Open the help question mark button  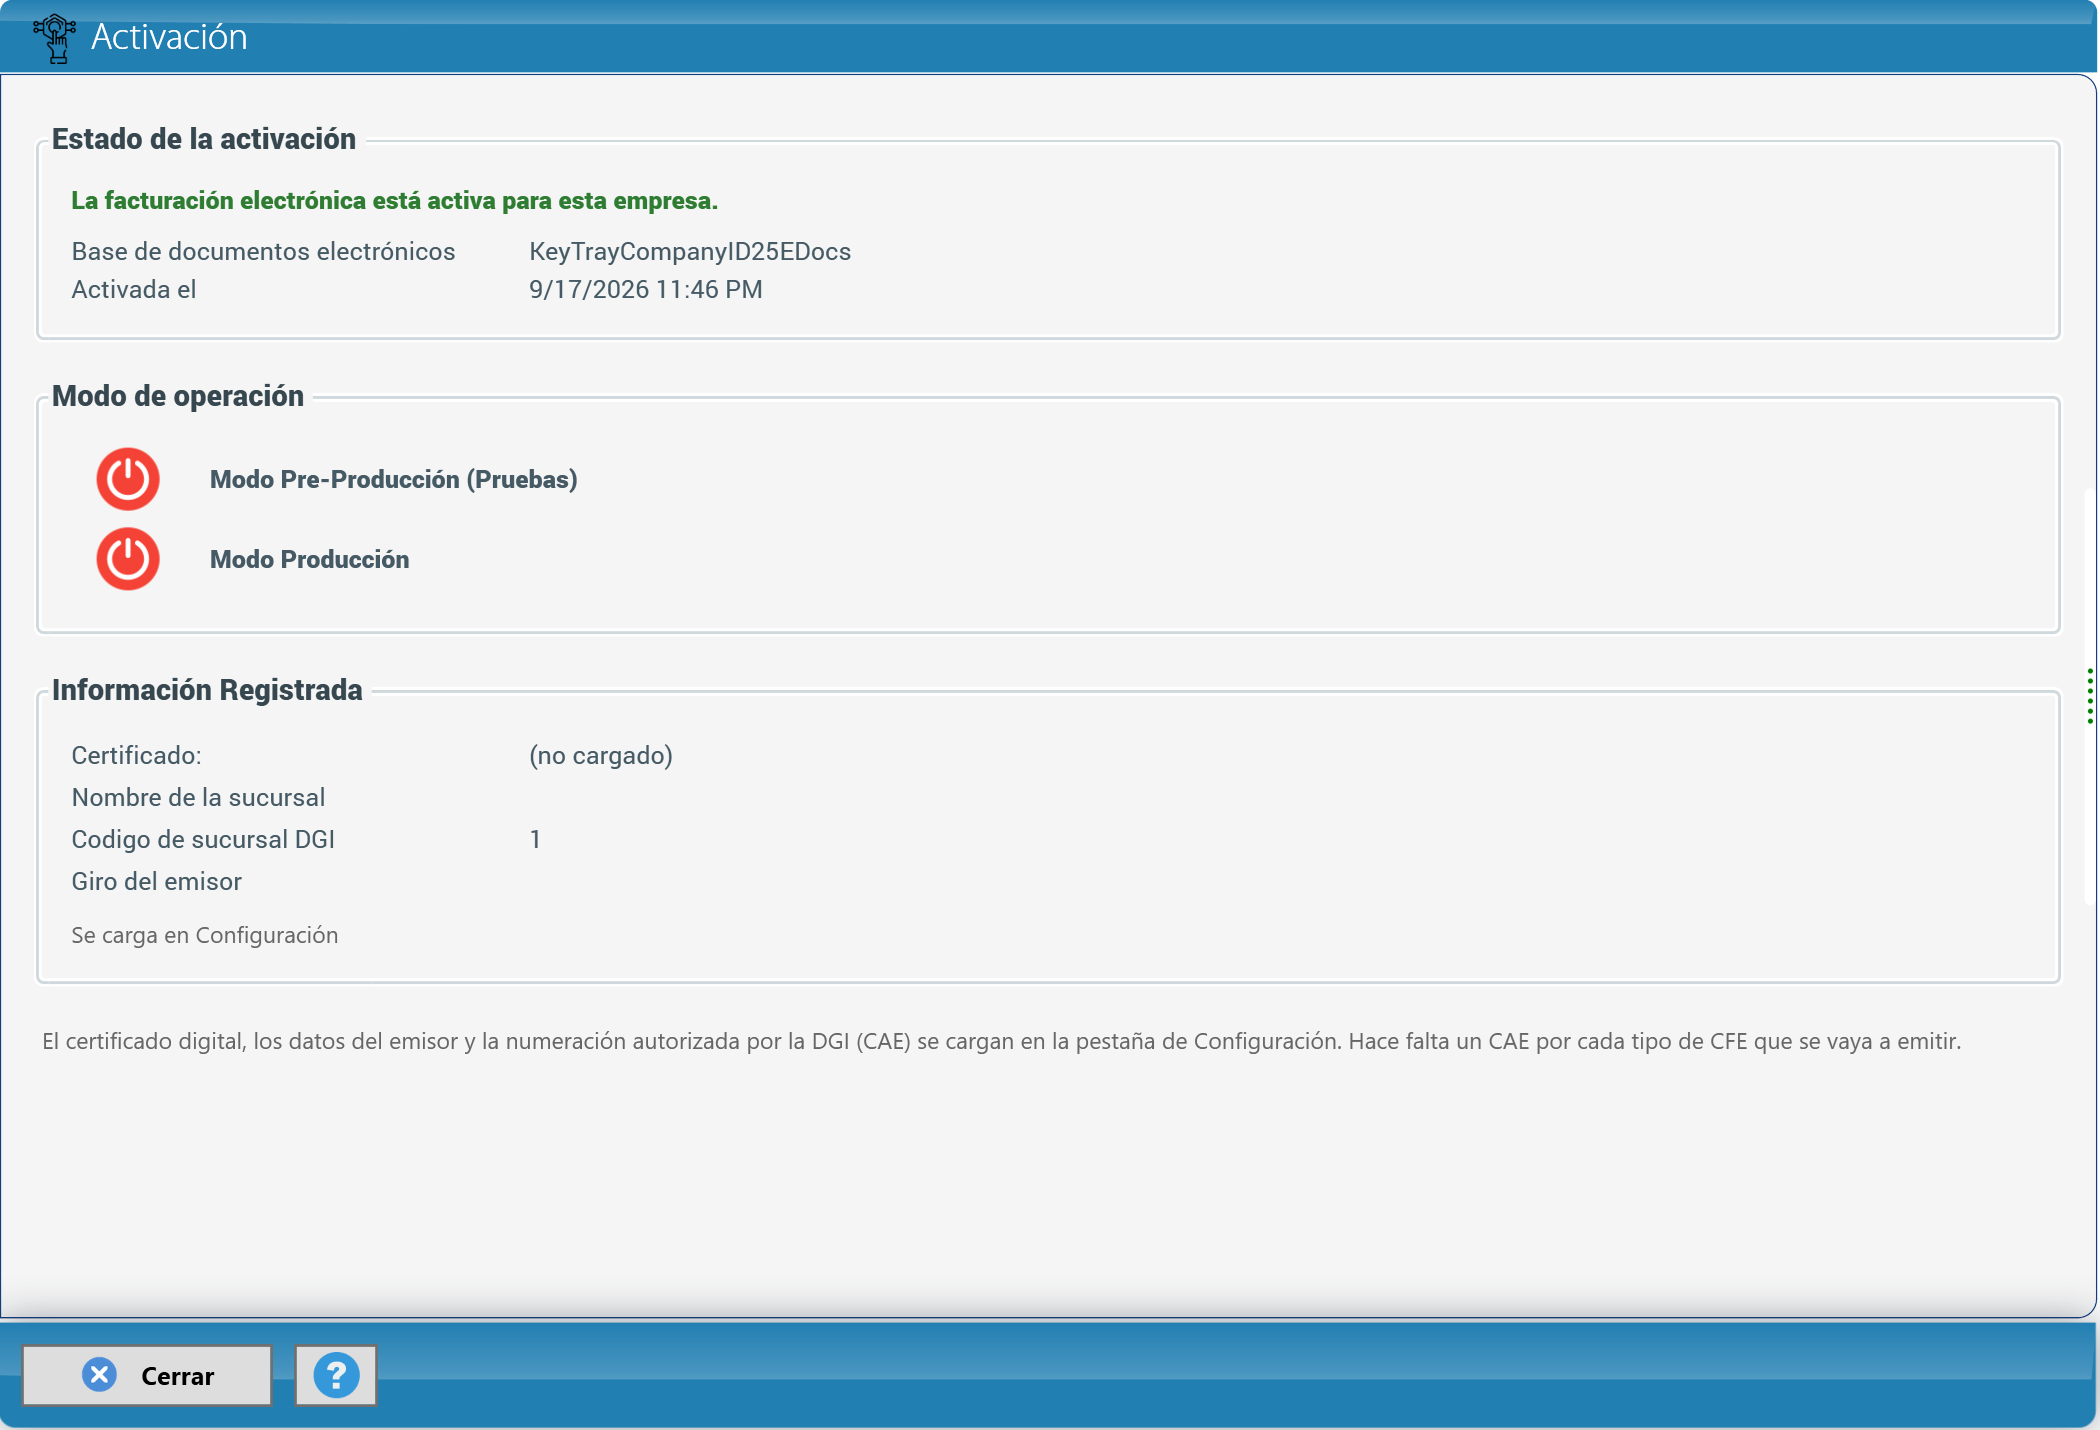point(336,1376)
